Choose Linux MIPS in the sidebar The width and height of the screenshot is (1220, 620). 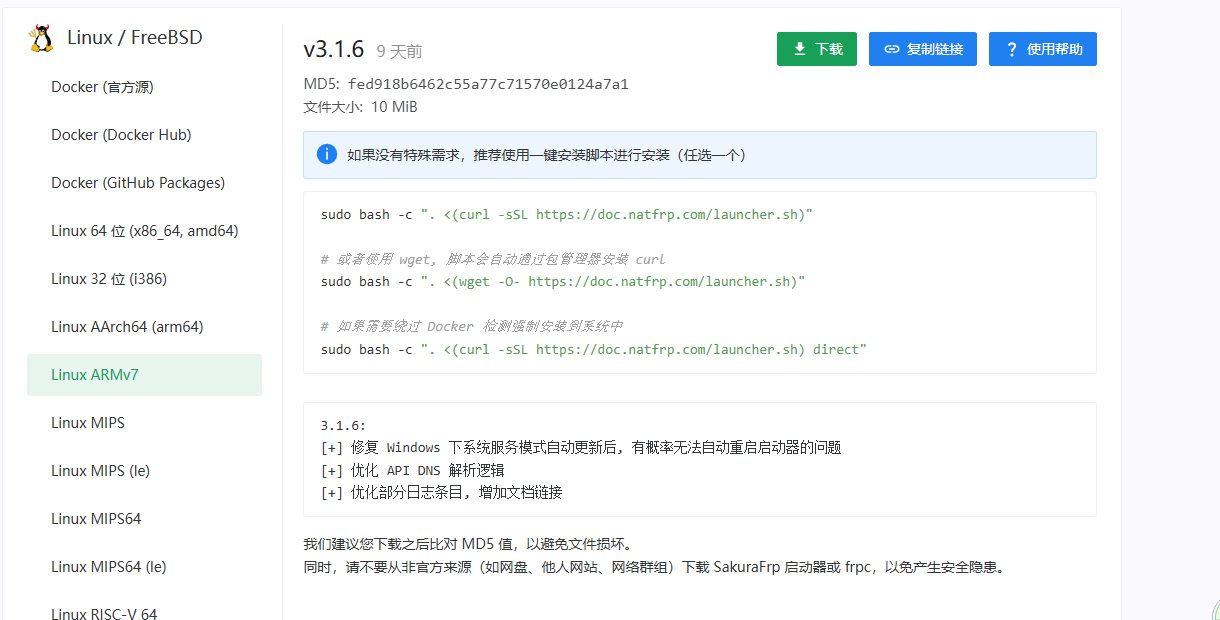88,423
